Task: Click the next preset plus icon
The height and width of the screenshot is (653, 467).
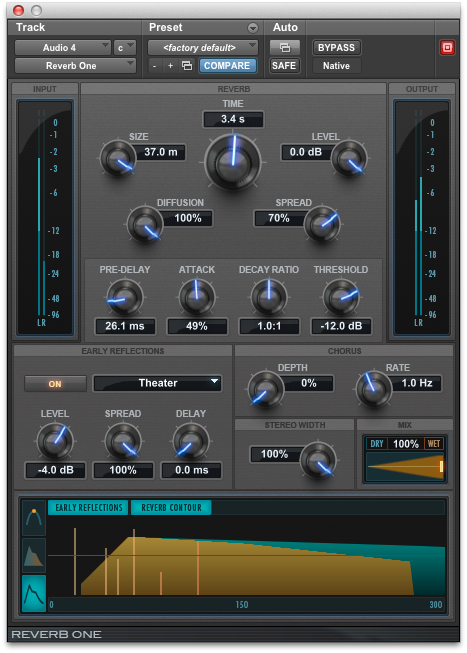Action: 170,65
